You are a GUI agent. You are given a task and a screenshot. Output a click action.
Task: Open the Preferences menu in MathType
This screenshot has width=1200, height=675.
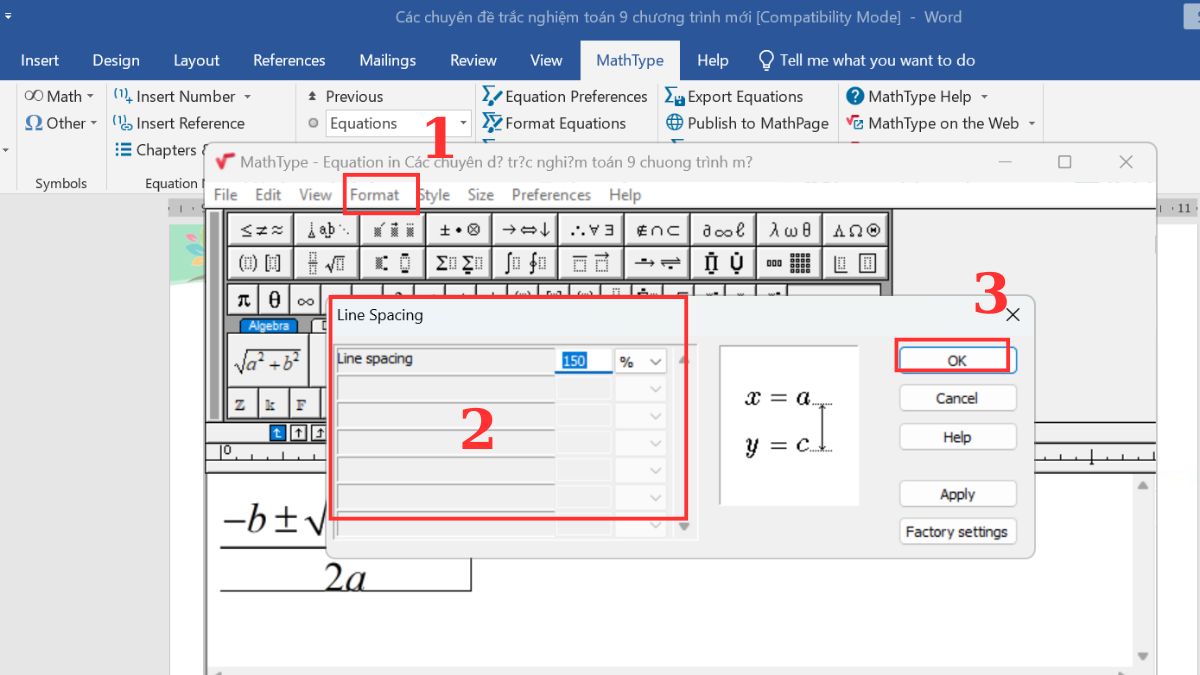[551, 195]
